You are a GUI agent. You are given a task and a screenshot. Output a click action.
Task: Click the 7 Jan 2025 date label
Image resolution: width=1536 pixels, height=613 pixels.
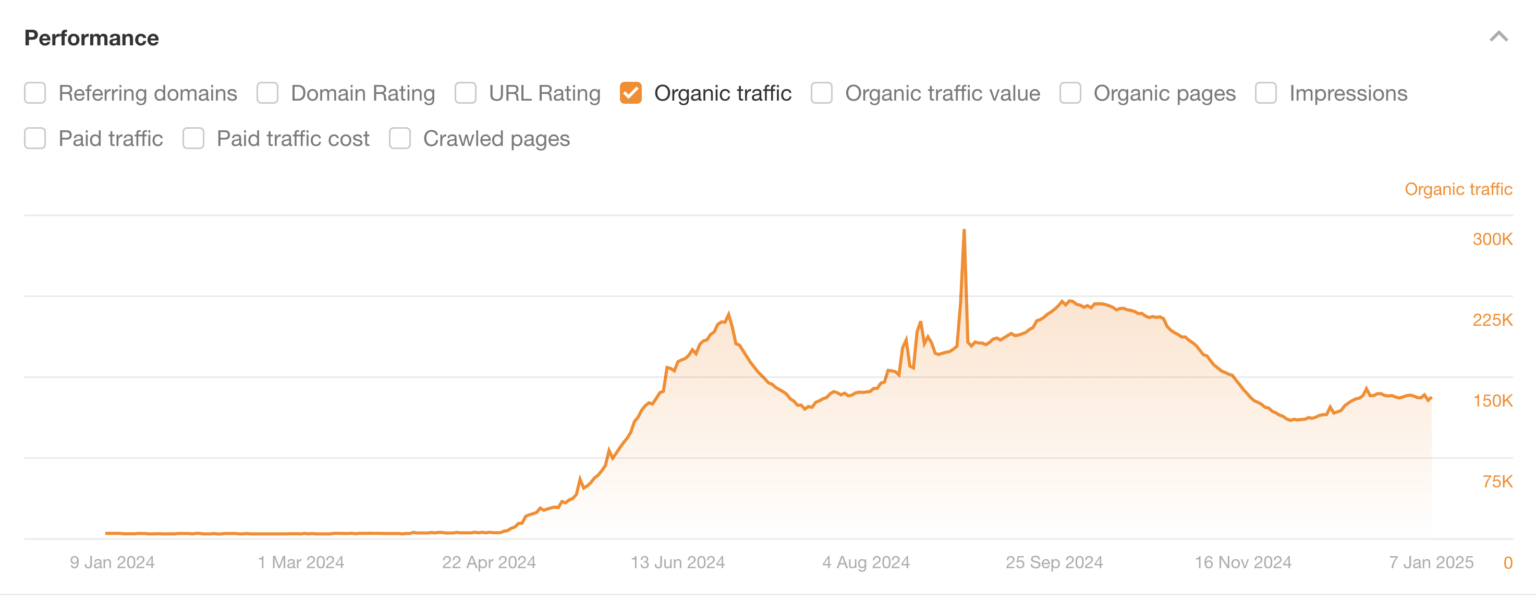click(1432, 563)
